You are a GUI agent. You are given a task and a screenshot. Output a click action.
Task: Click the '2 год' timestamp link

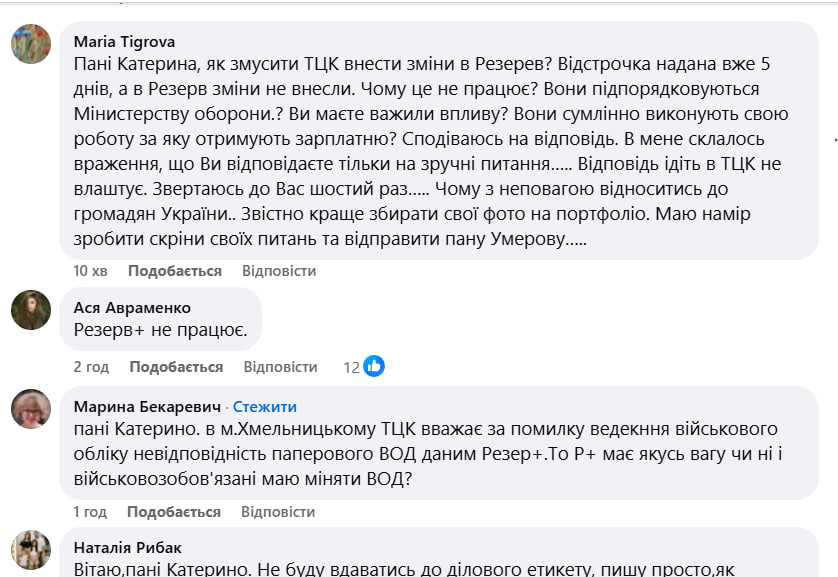[91, 367]
